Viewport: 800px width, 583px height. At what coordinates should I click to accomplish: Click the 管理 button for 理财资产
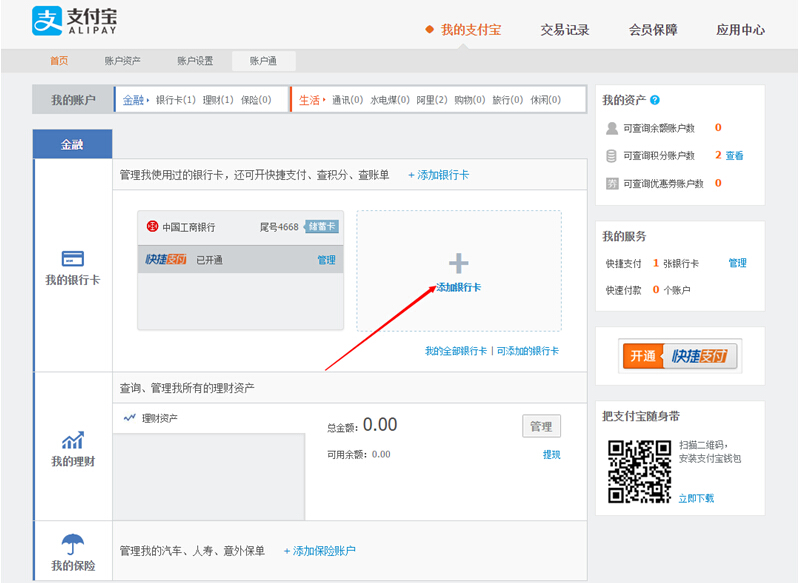click(541, 426)
